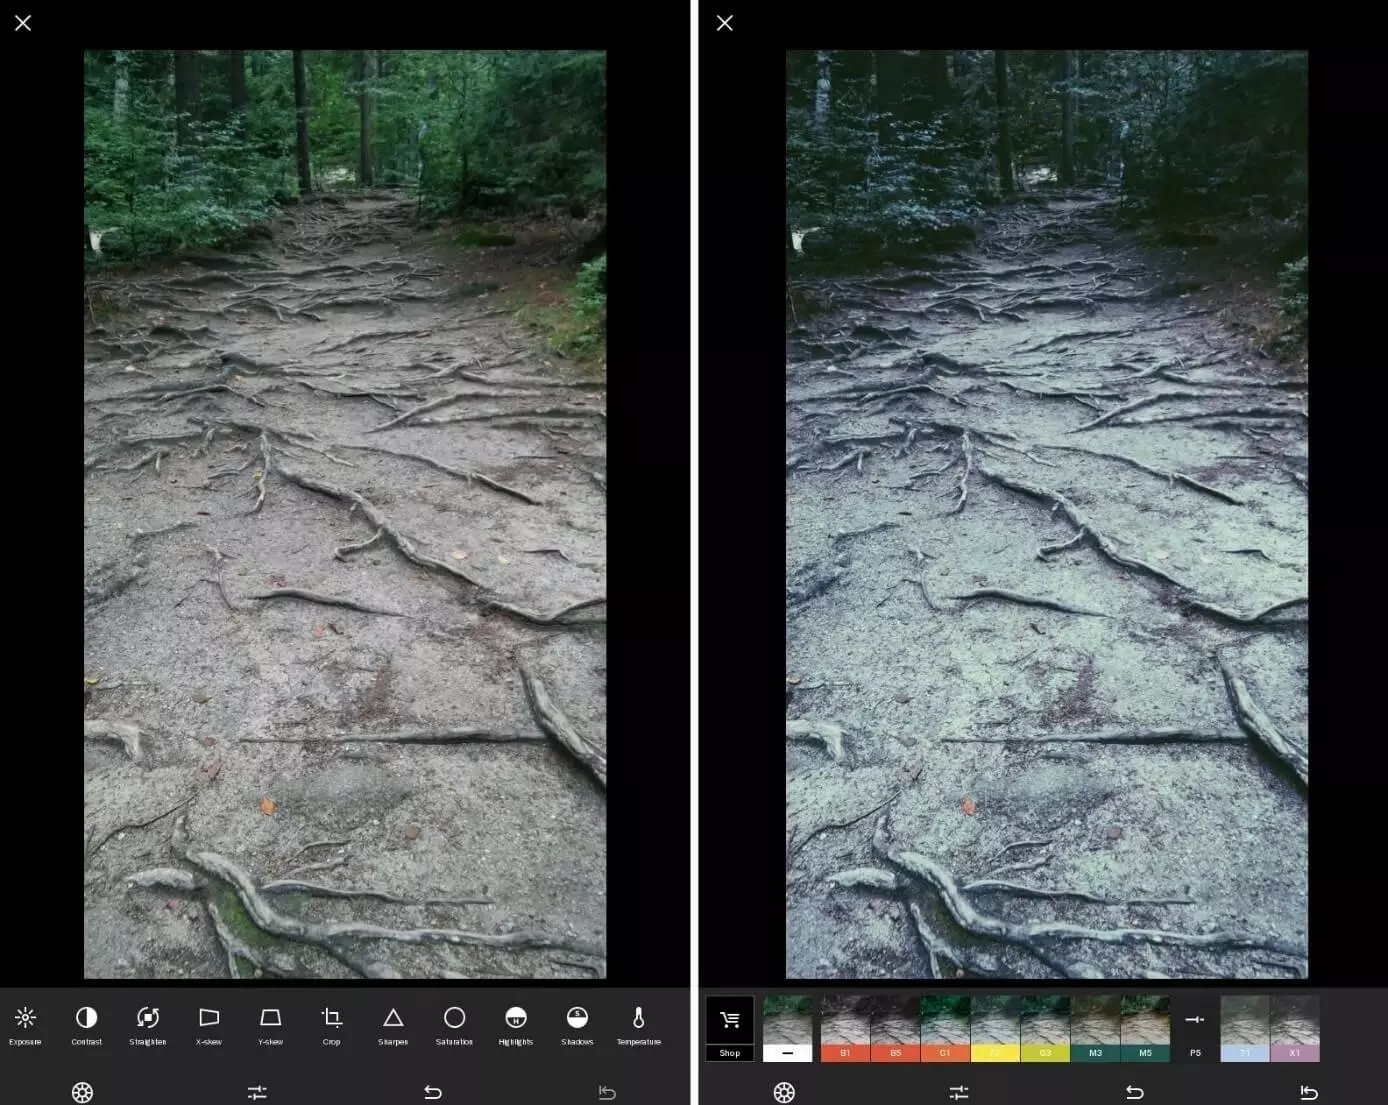1388x1105 pixels.
Task: Adjust P5 filter strength
Action: [1195, 1028]
